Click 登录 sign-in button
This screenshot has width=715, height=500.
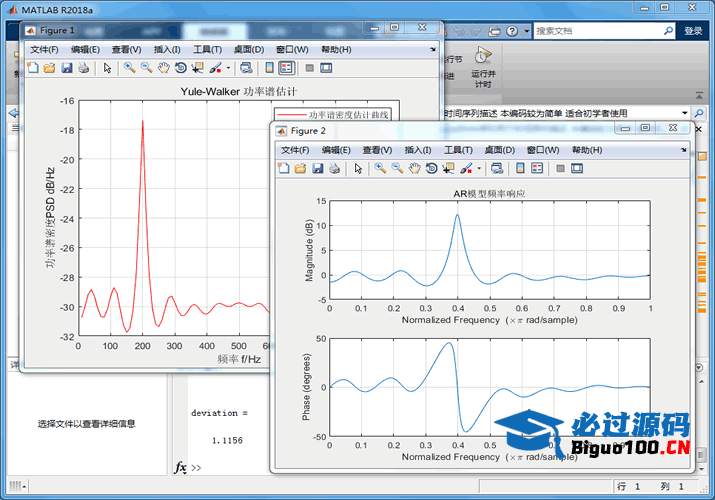tap(693, 31)
